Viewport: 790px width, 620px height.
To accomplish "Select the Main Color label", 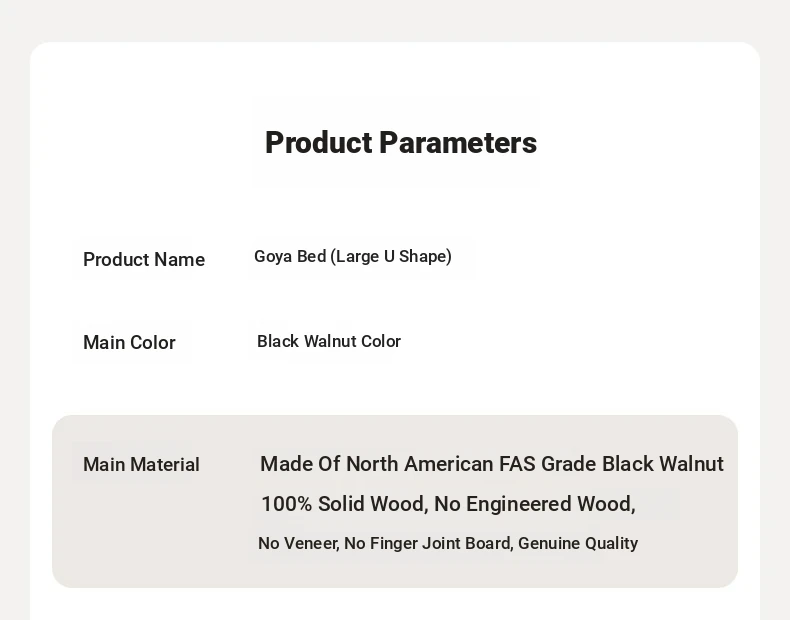I will point(129,342).
